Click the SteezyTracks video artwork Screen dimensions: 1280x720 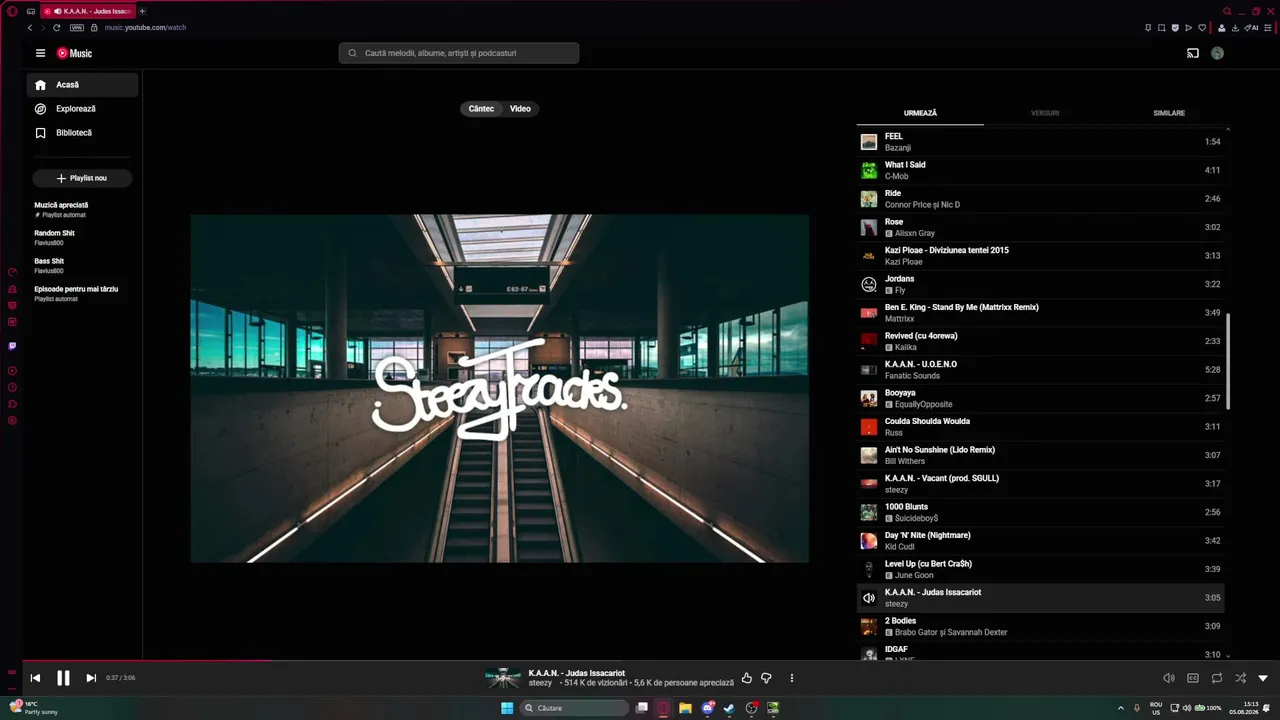tap(500, 389)
